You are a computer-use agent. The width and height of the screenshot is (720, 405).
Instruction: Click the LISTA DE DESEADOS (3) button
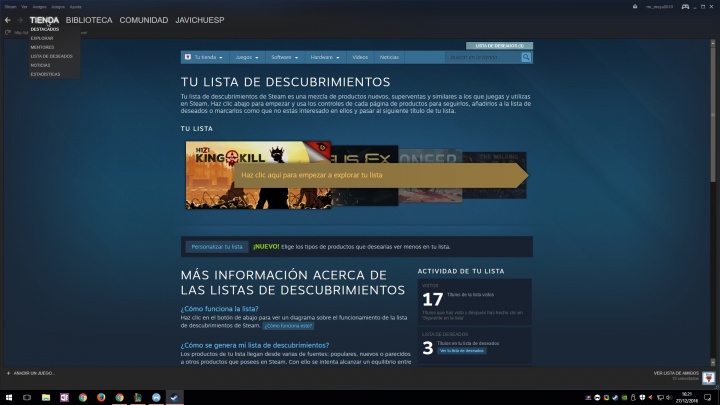[x=499, y=46]
